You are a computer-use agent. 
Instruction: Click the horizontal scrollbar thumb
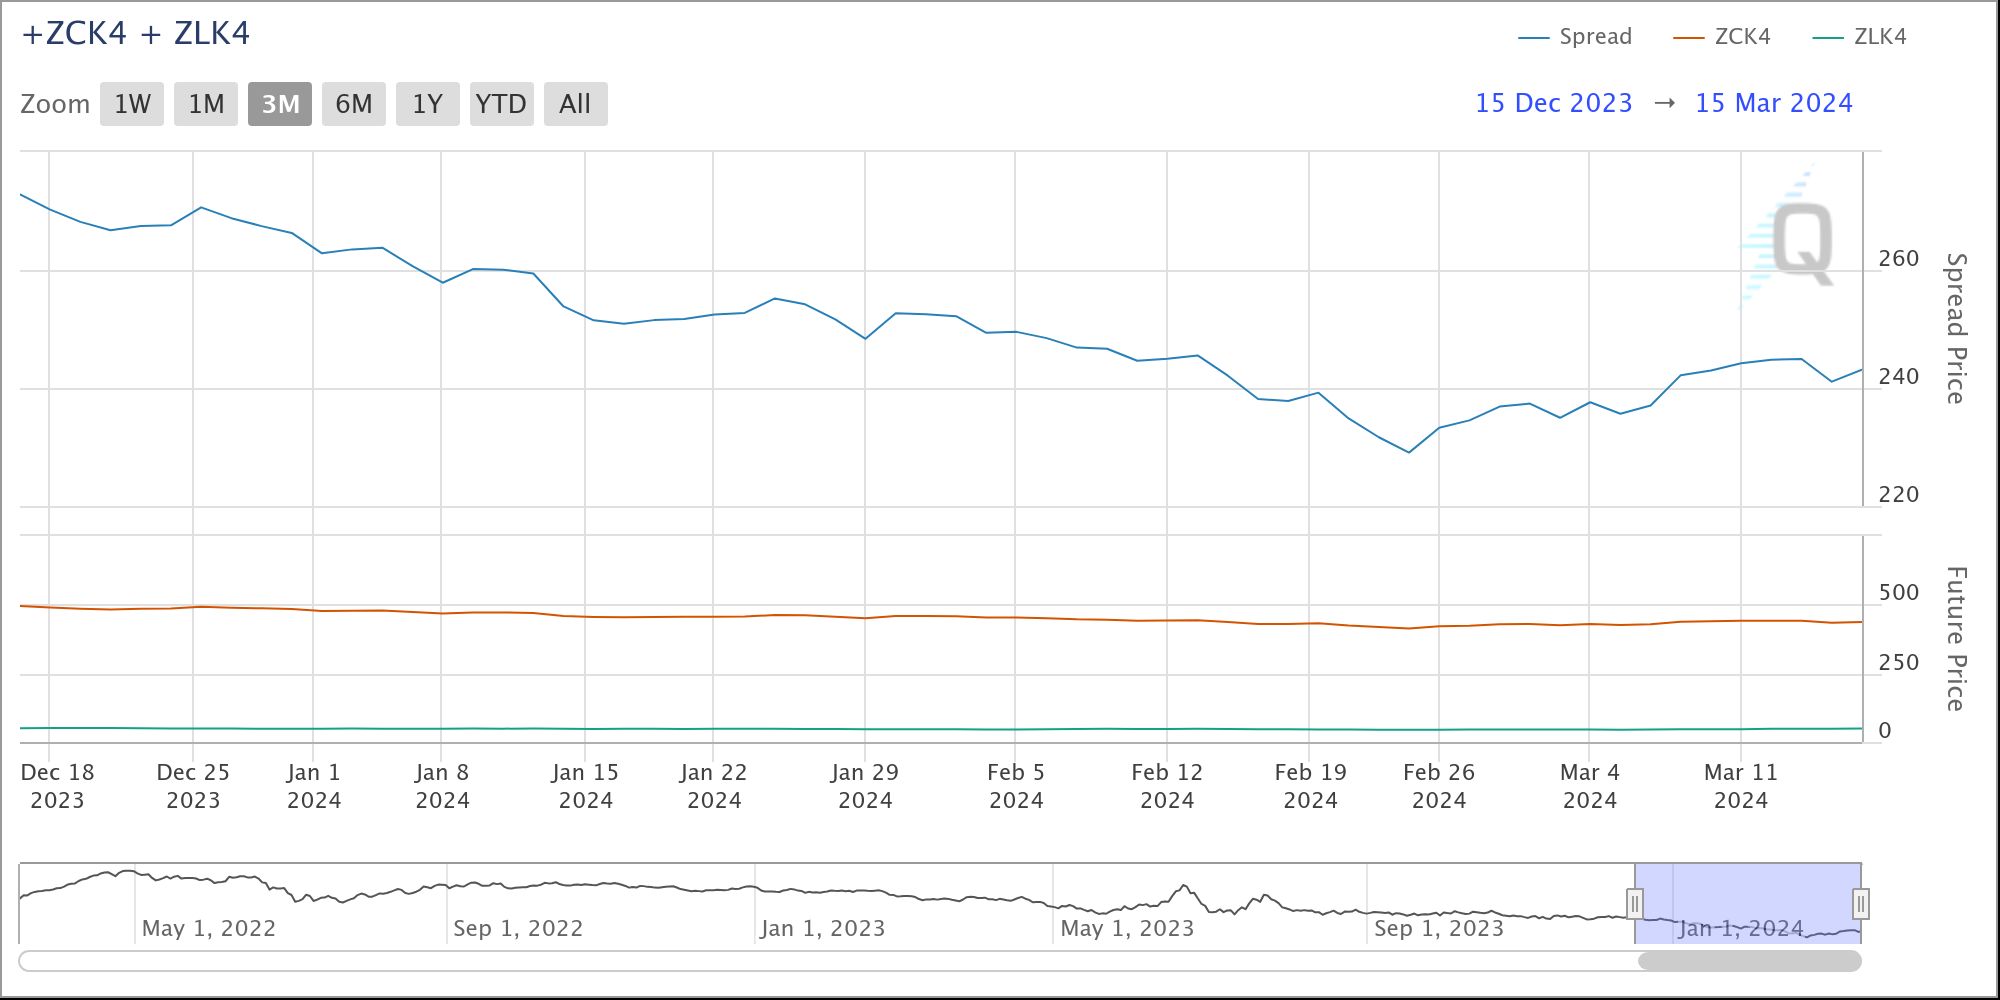point(1749,961)
